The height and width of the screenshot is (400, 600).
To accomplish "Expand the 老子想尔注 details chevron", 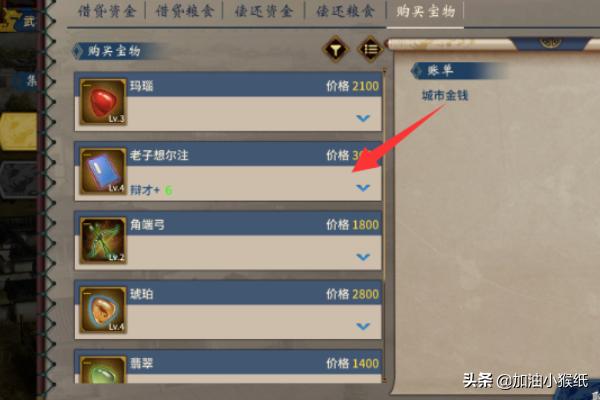I will point(363,188).
